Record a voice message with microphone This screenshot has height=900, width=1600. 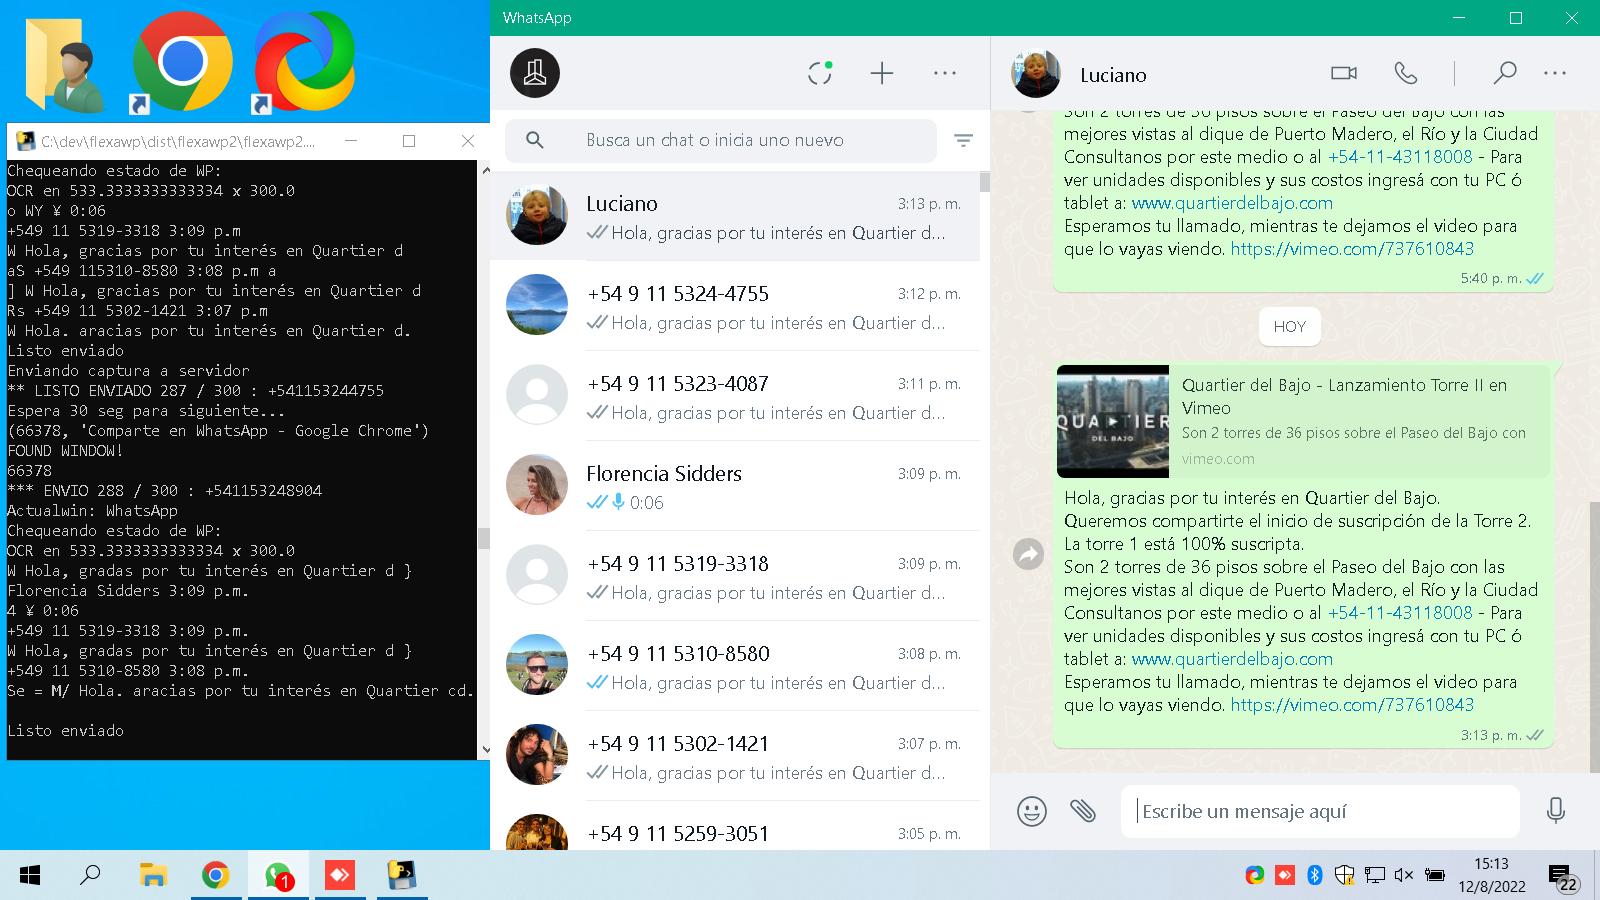click(1556, 811)
